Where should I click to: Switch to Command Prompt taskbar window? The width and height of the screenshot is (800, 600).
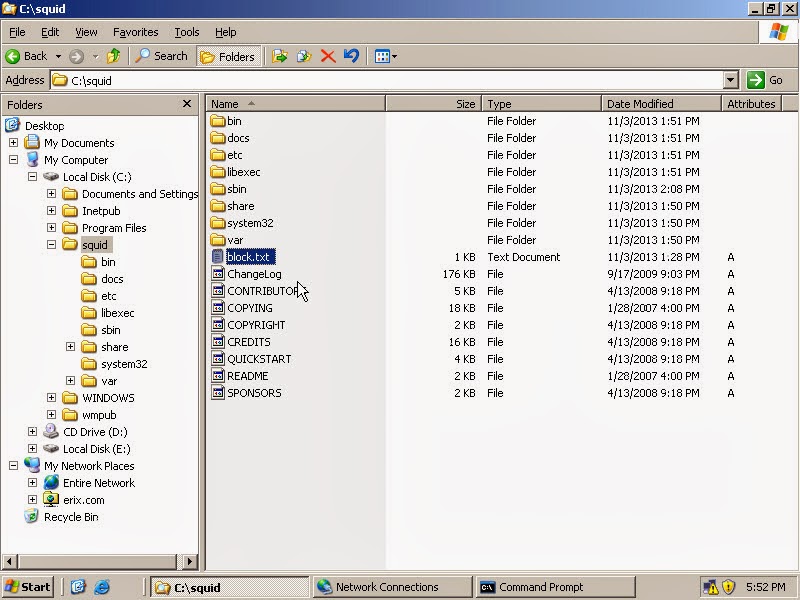(x=555, y=587)
